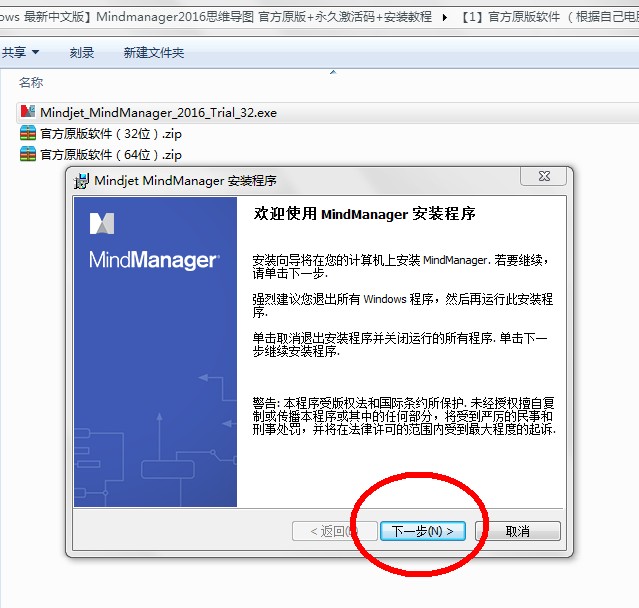The image size is (639, 608).
Task: Click the archive icon of the 64位 zip
Action: click(28, 154)
